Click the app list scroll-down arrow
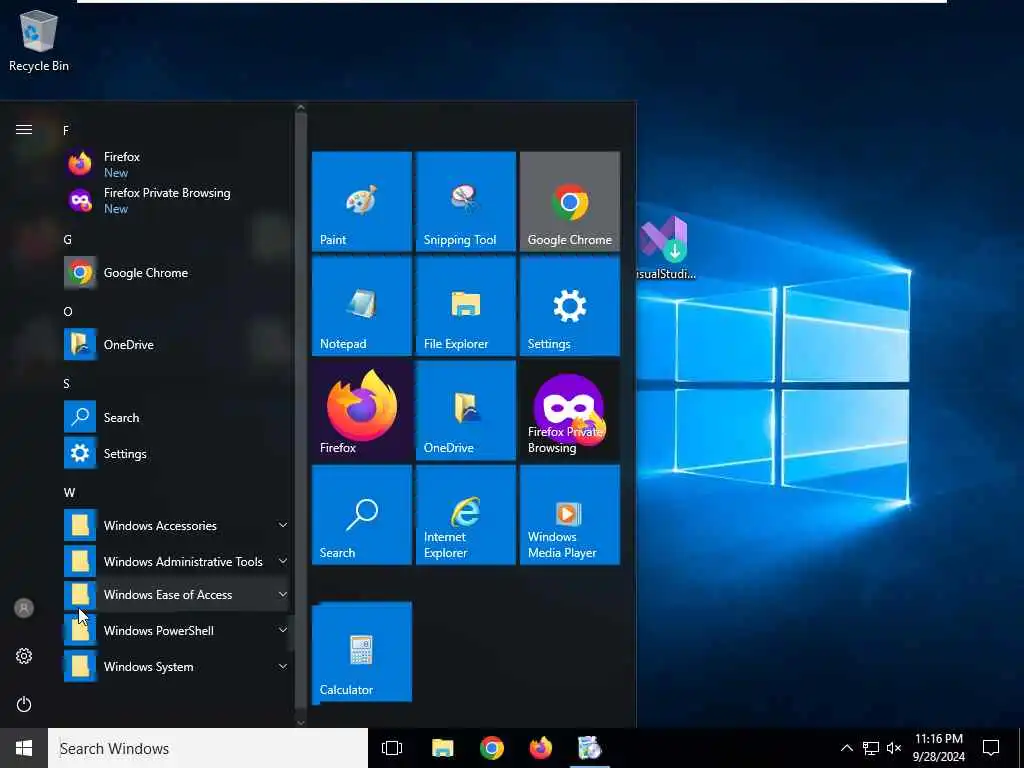The width and height of the screenshot is (1024, 768). (x=300, y=722)
